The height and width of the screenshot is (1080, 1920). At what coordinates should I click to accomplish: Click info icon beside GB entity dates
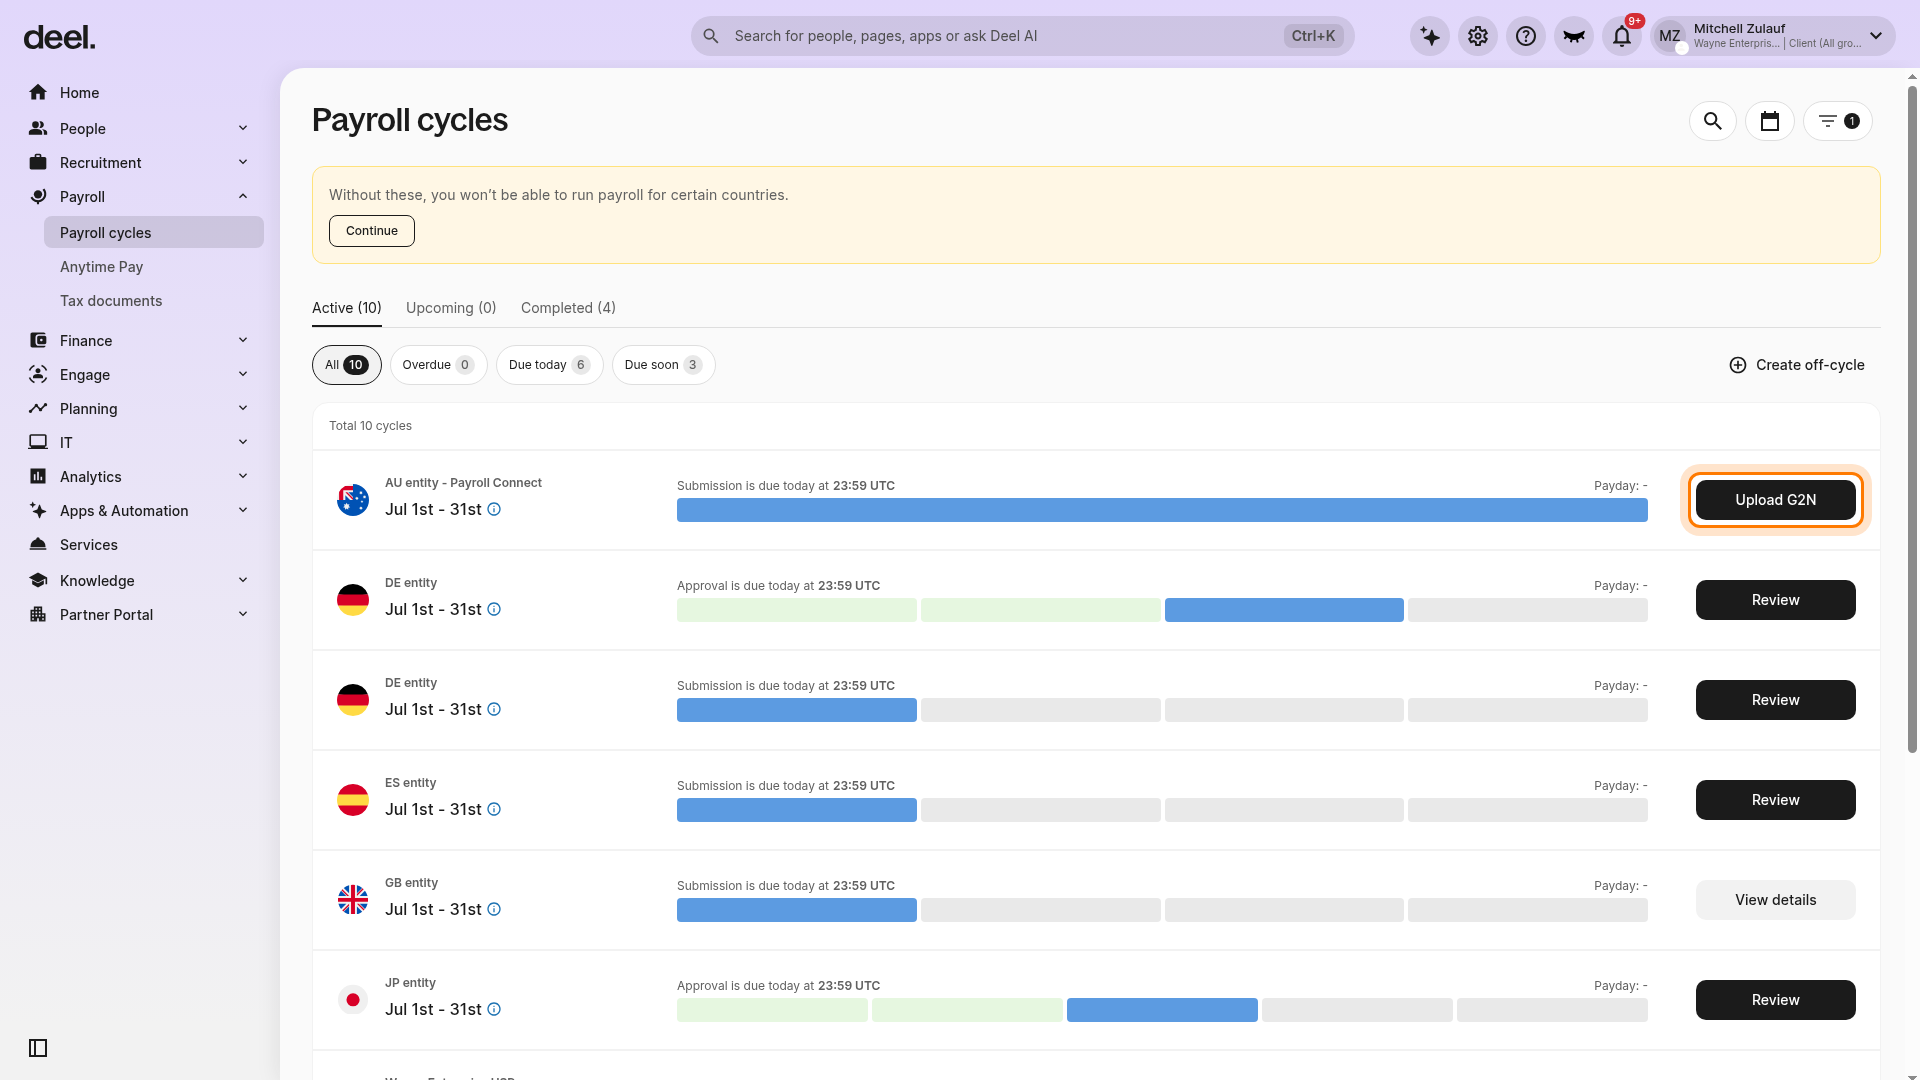coord(494,909)
